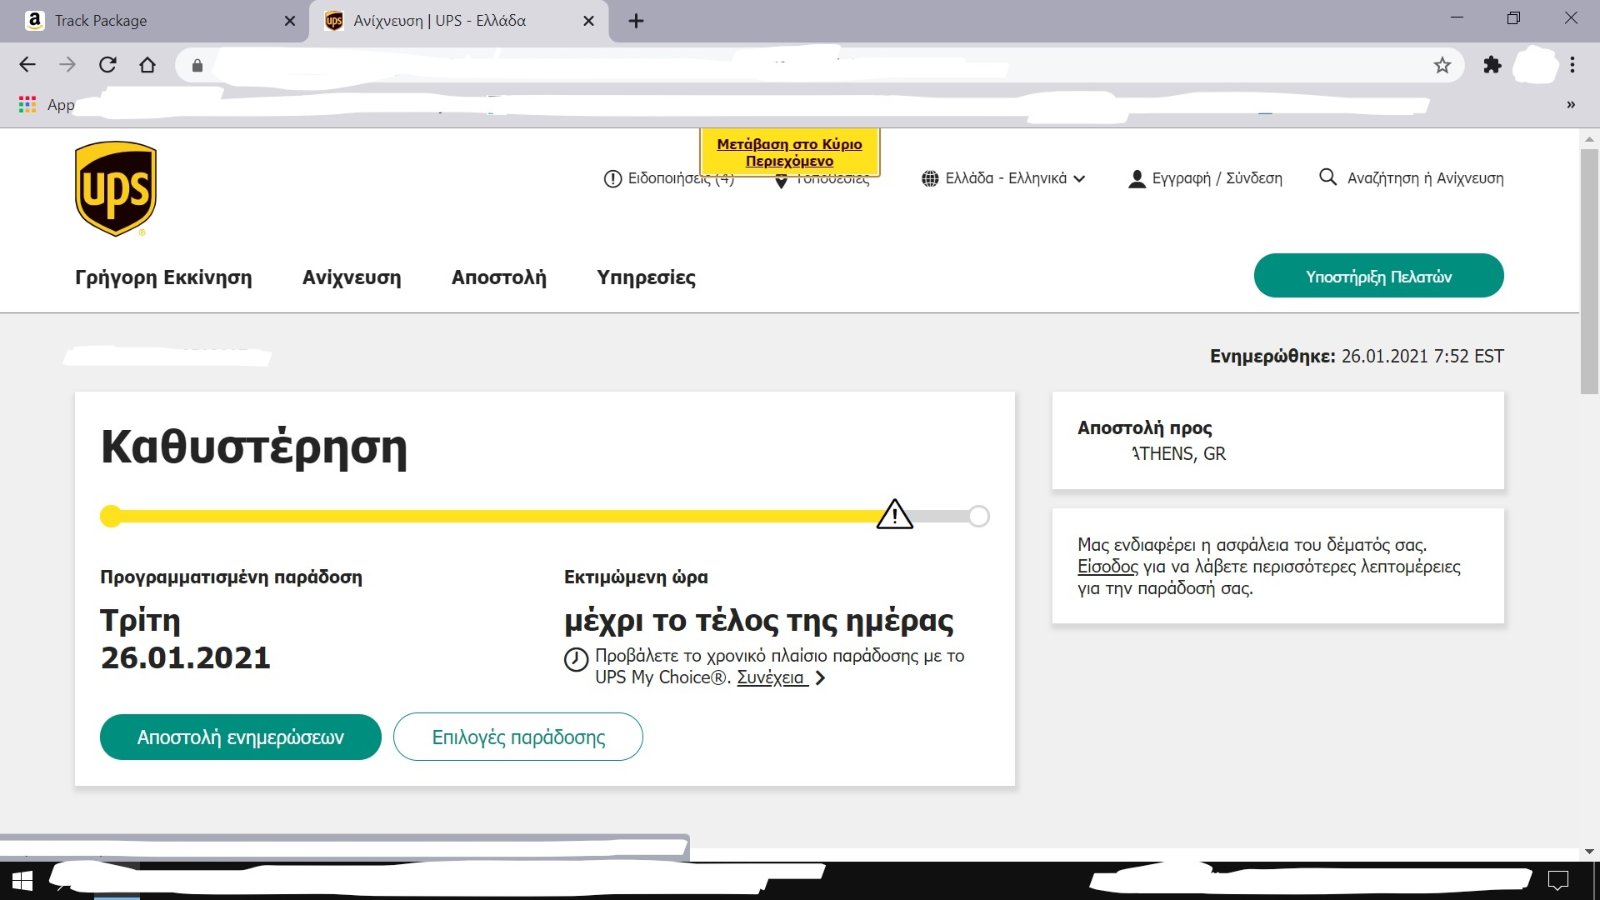Click the page vertical scrollbar thumb
Image resolution: width=1600 pixels, height=900 pixels.
pos(1589,272)
